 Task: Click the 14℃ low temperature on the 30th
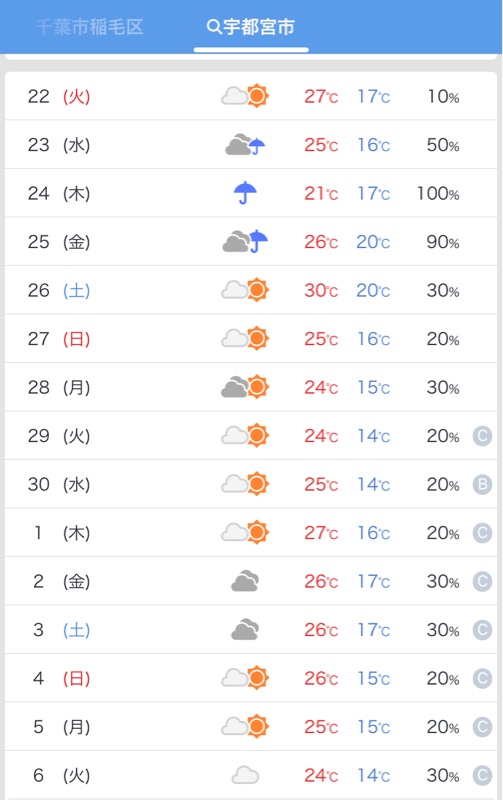coord(373,484)
